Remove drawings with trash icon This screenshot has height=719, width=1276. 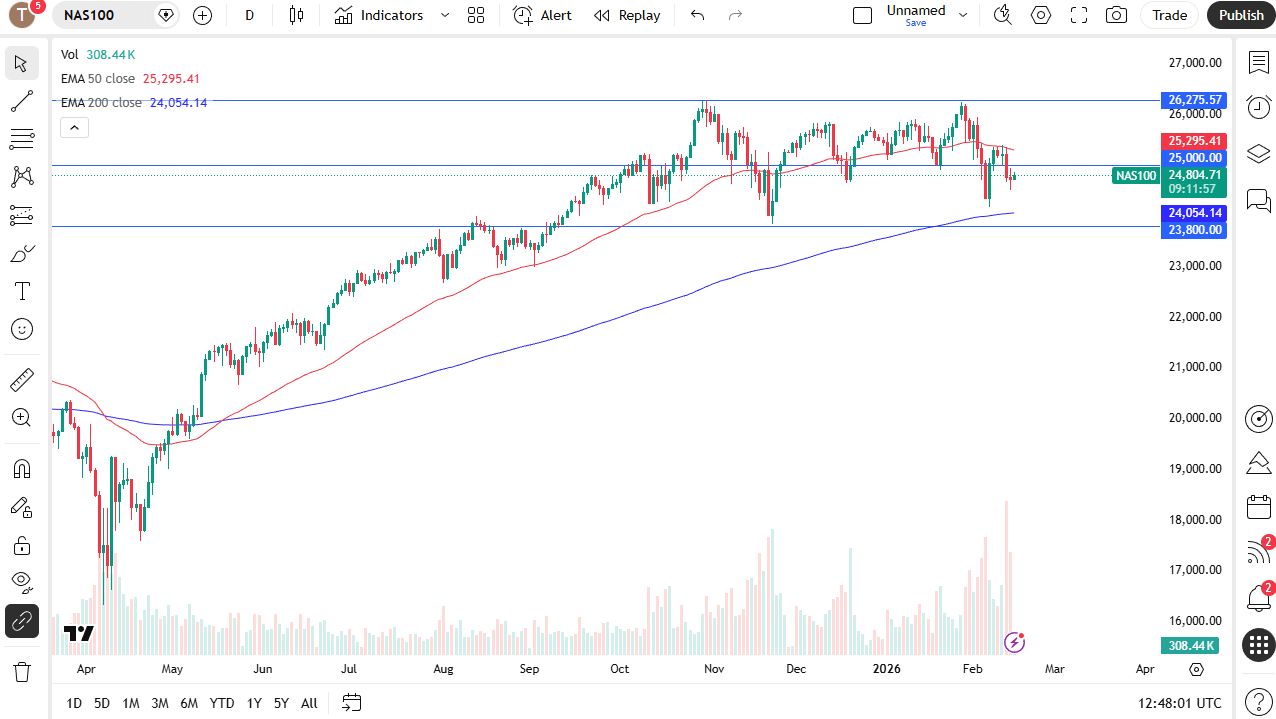(x=21, y=671)
